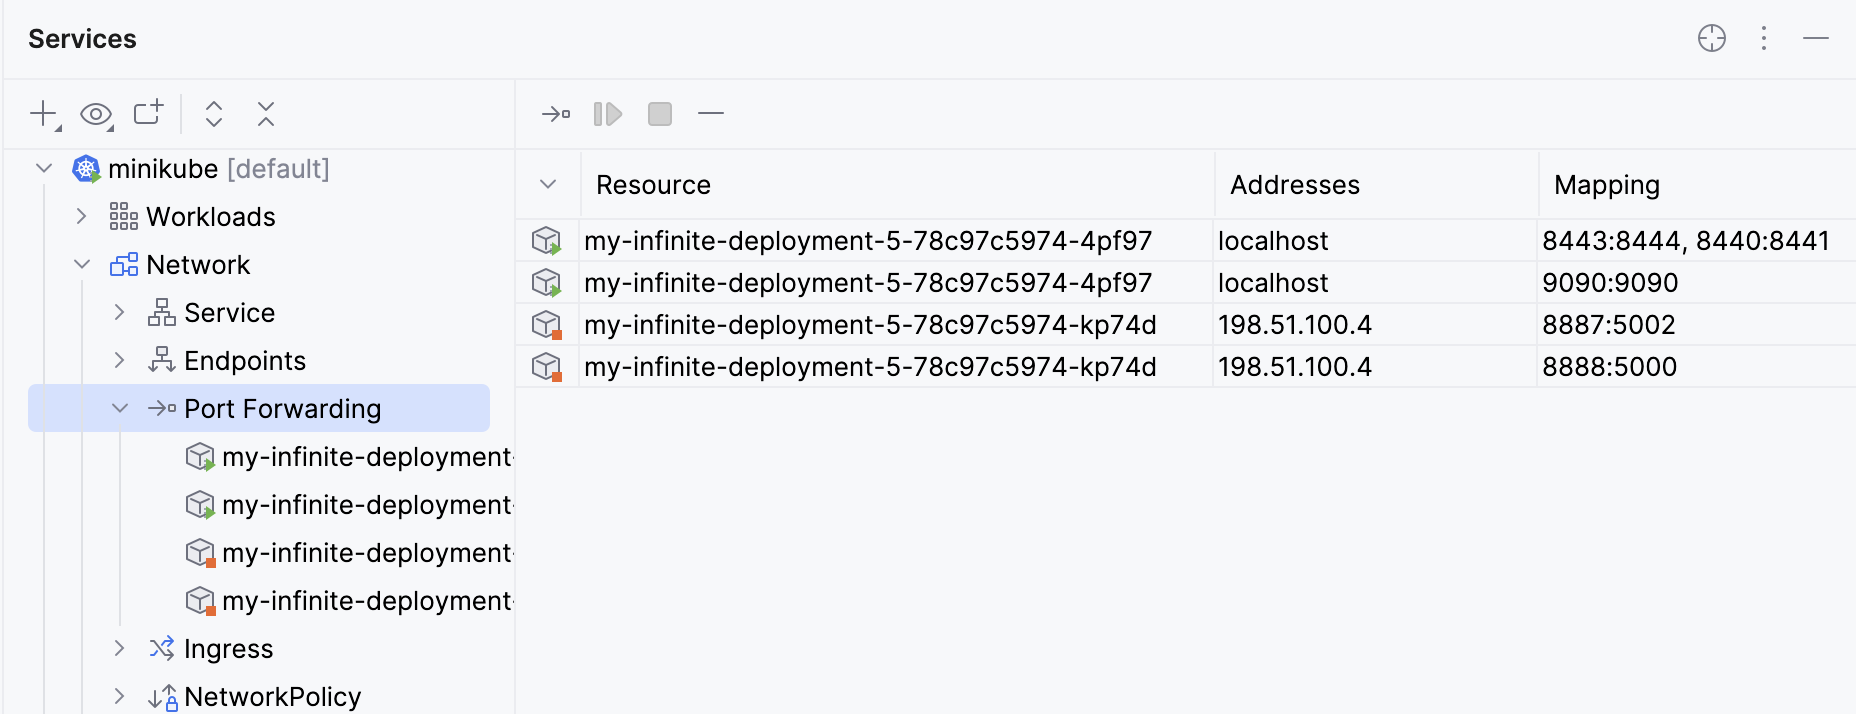Collapse the Network tree node

[82, 265]
